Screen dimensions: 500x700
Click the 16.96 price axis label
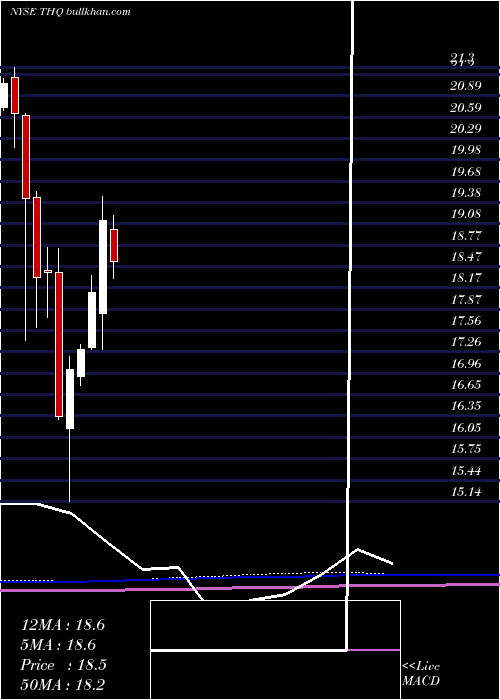[x=466, y=363]
